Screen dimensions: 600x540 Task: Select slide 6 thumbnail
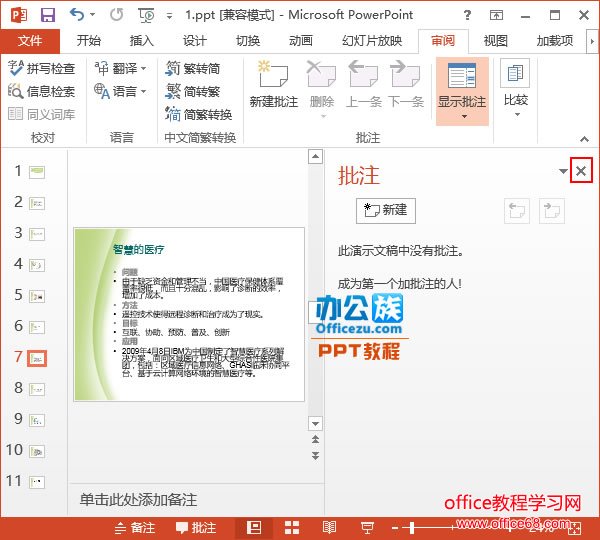[x=37, y=327]
